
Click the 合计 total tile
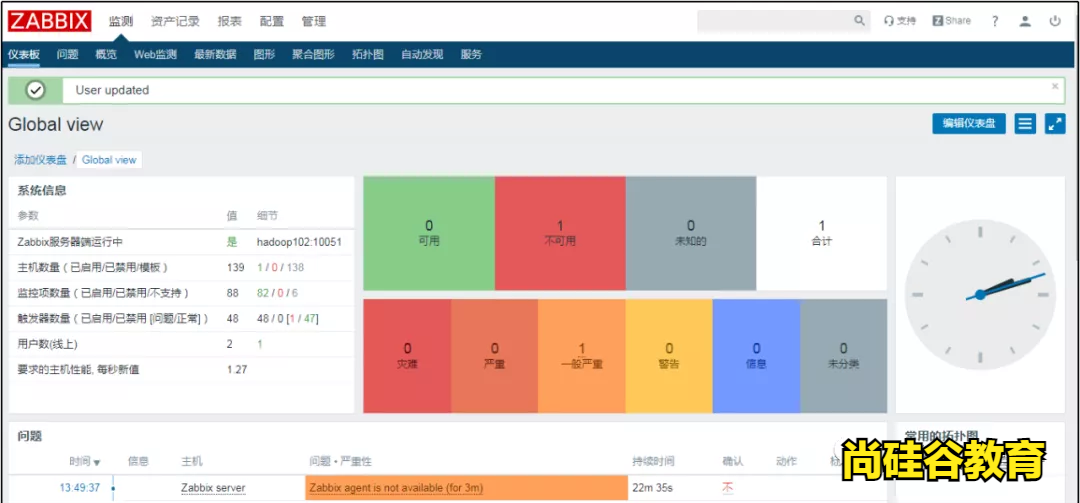click(x=822, y=233)
